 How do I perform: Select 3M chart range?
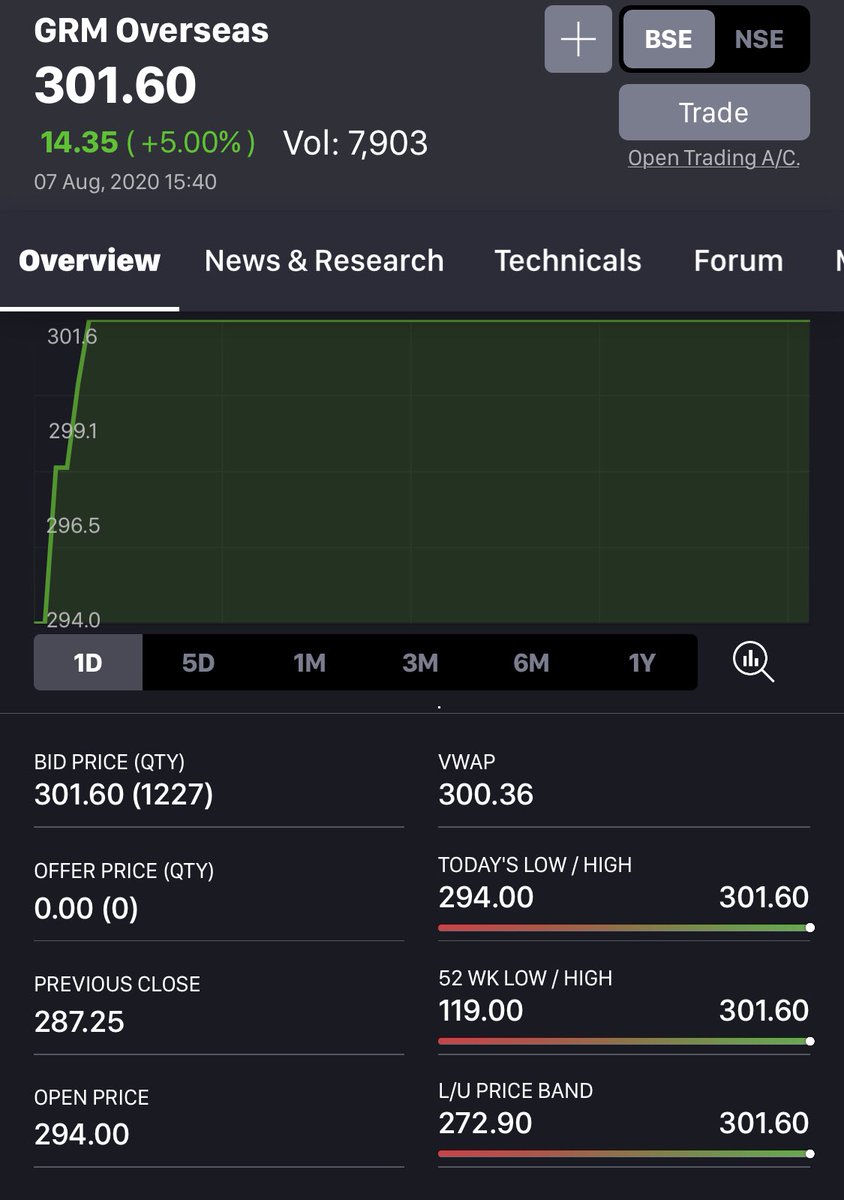pyautogui.click(x=420, y=663)
